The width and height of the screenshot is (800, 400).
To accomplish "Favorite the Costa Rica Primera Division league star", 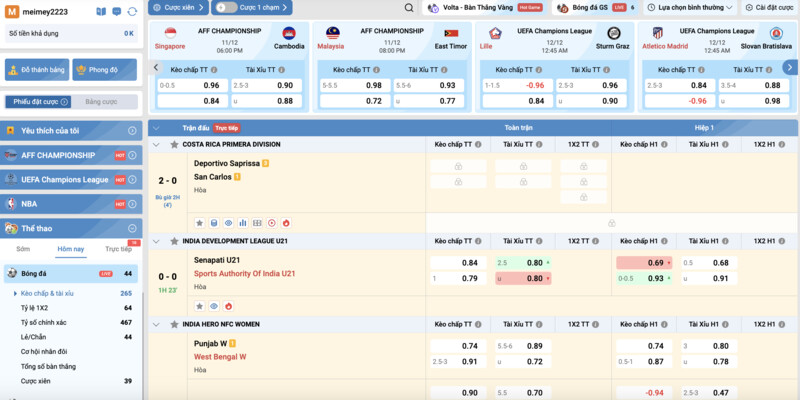I will click(174, 144).
